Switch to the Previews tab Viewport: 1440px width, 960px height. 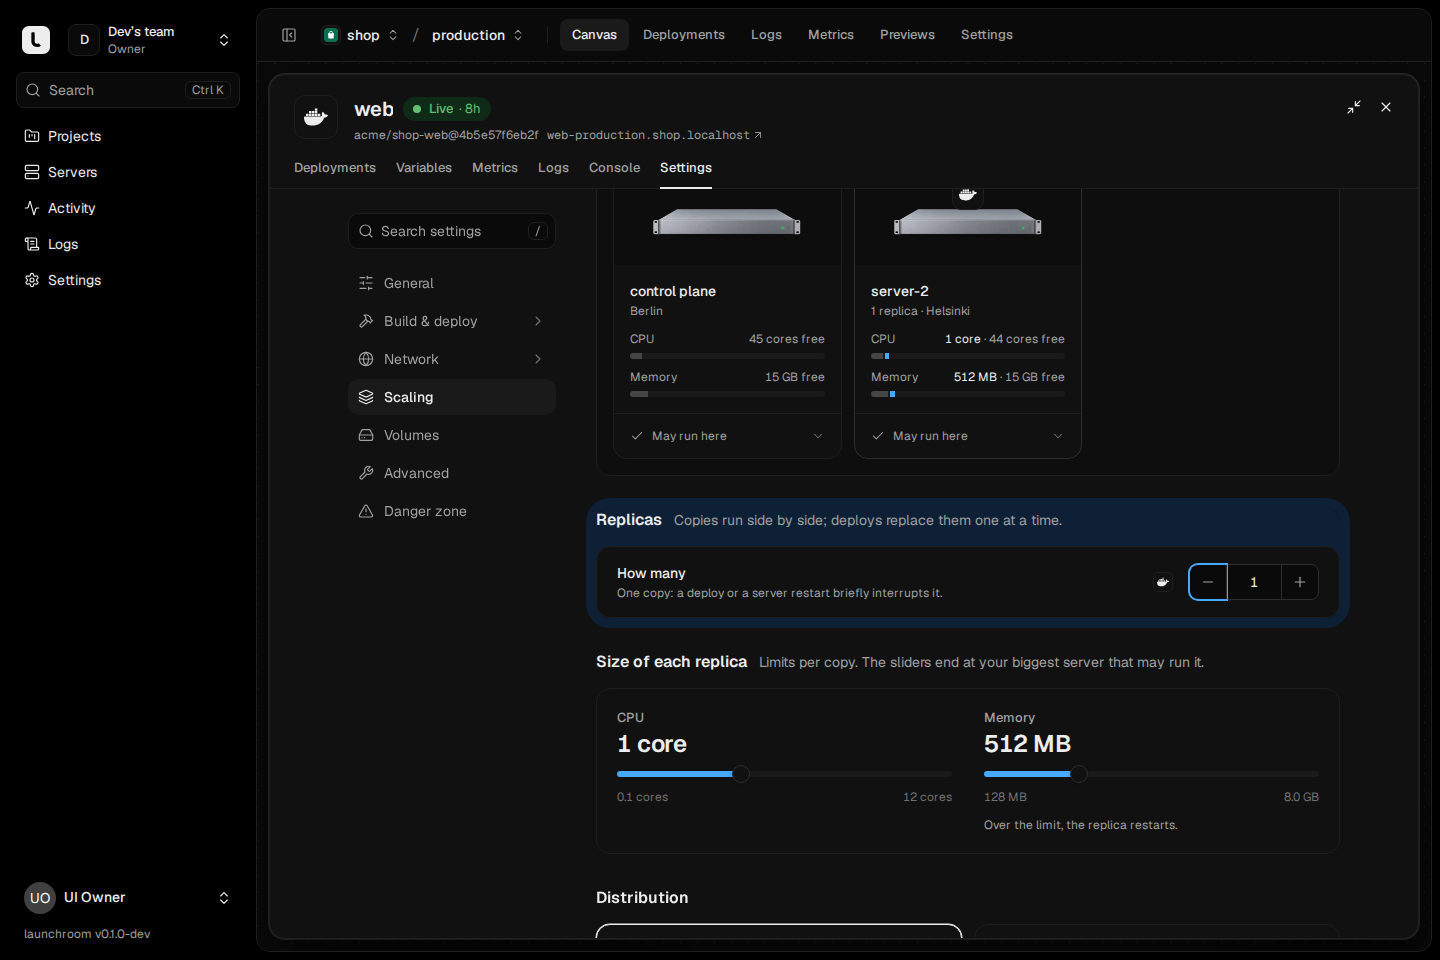pos(907,35)
